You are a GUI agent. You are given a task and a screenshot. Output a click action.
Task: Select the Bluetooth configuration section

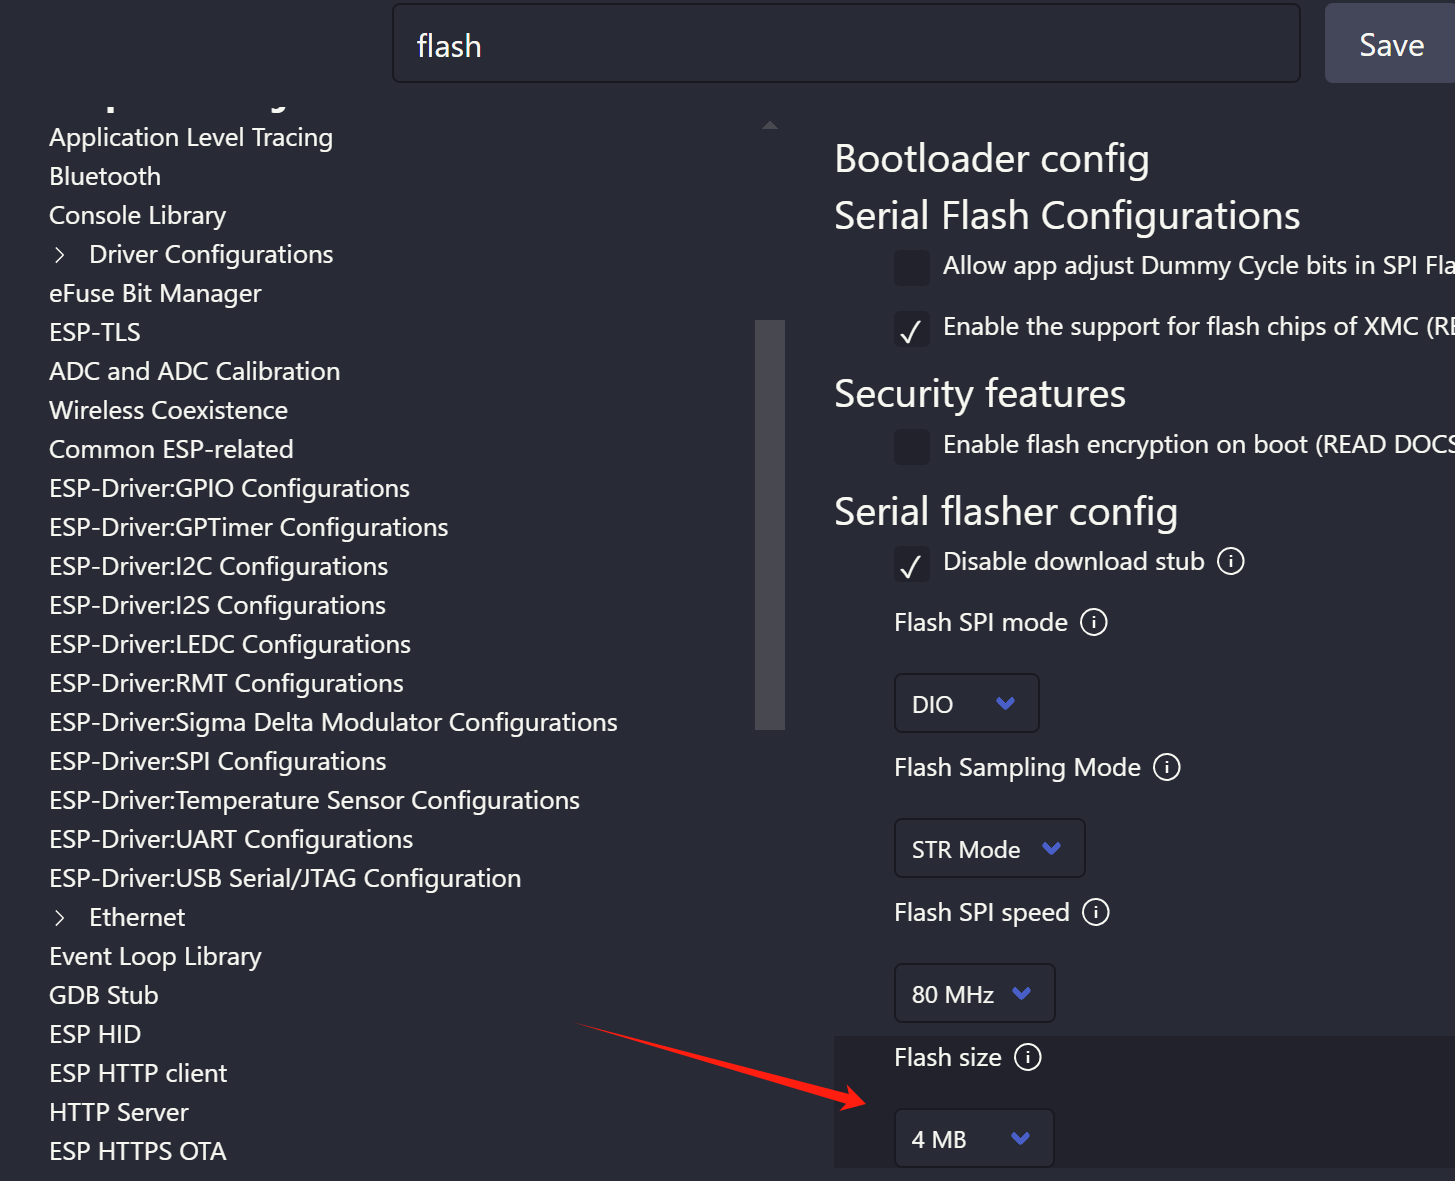[104, 176]
